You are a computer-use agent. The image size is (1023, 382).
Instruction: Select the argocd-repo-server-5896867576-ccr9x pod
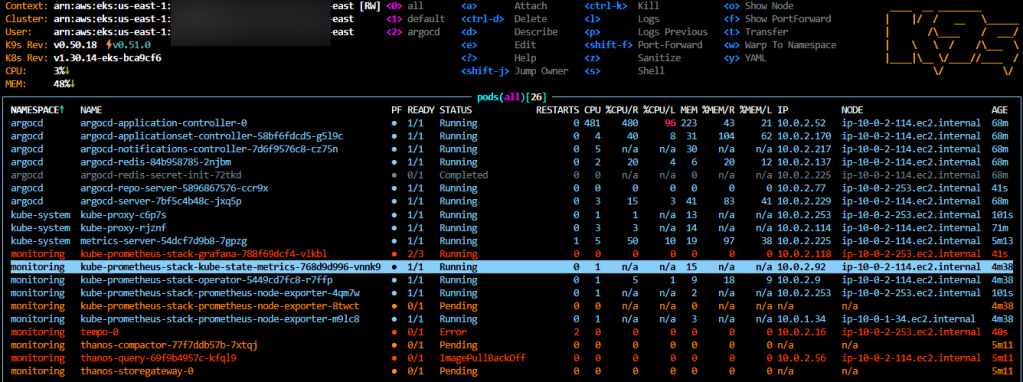[511, 188]
